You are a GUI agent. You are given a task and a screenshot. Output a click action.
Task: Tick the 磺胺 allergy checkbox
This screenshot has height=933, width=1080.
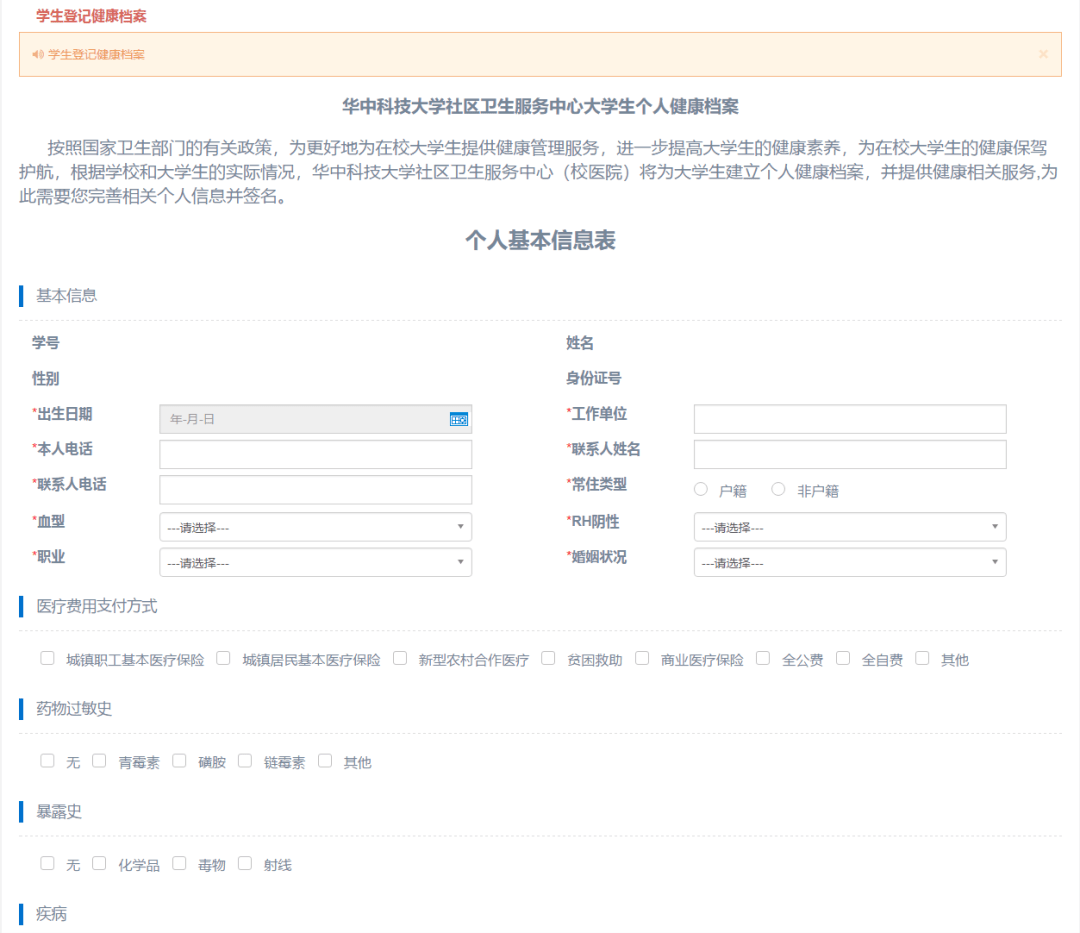tap(179, 761)
